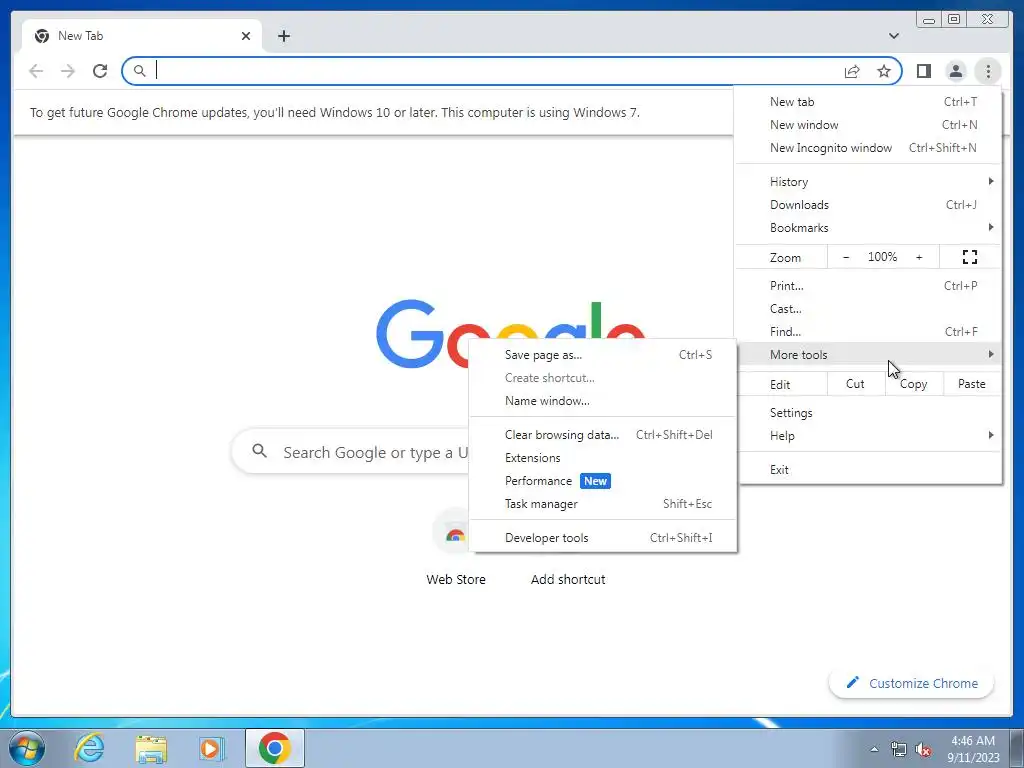Decrease zoom with the minus button
Viewport: 1024px width, 768px height.
(x=846, y=257)
